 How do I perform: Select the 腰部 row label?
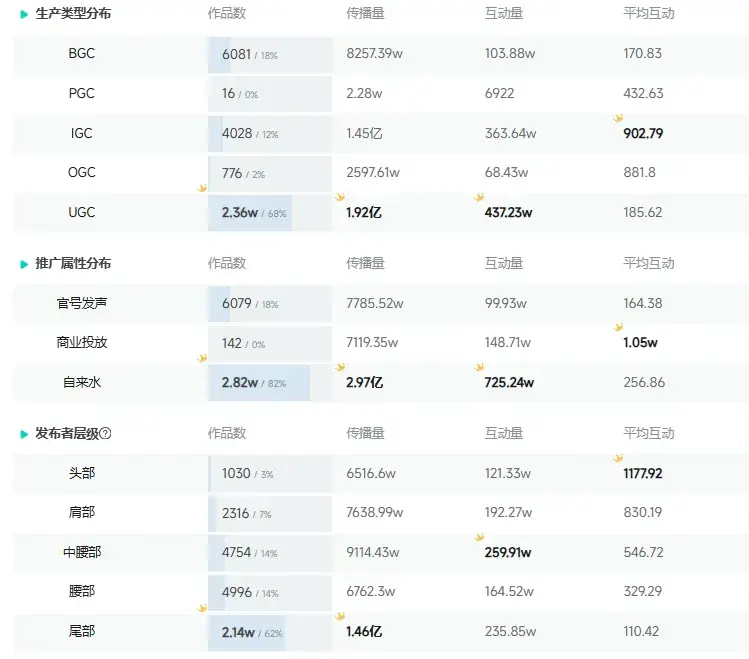[x=82, y=592]
